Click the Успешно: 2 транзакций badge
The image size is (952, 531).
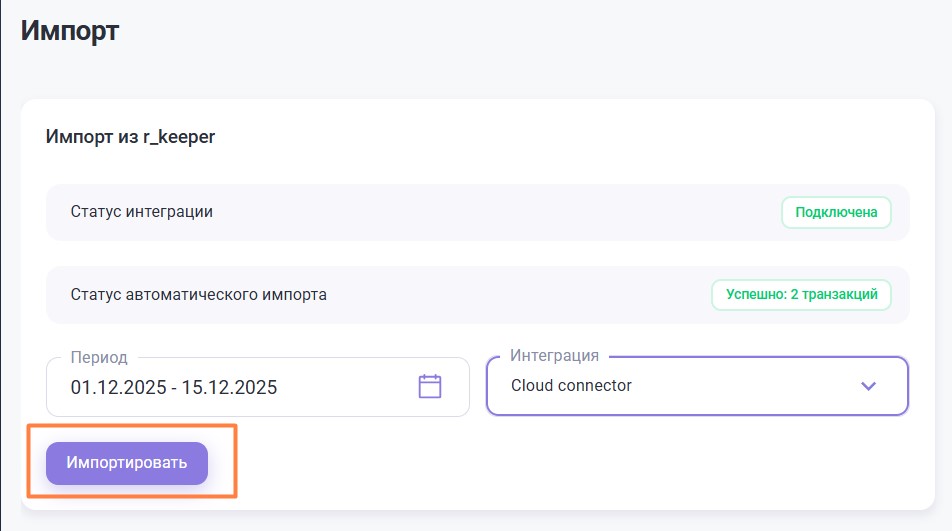[x=801, y=295]
